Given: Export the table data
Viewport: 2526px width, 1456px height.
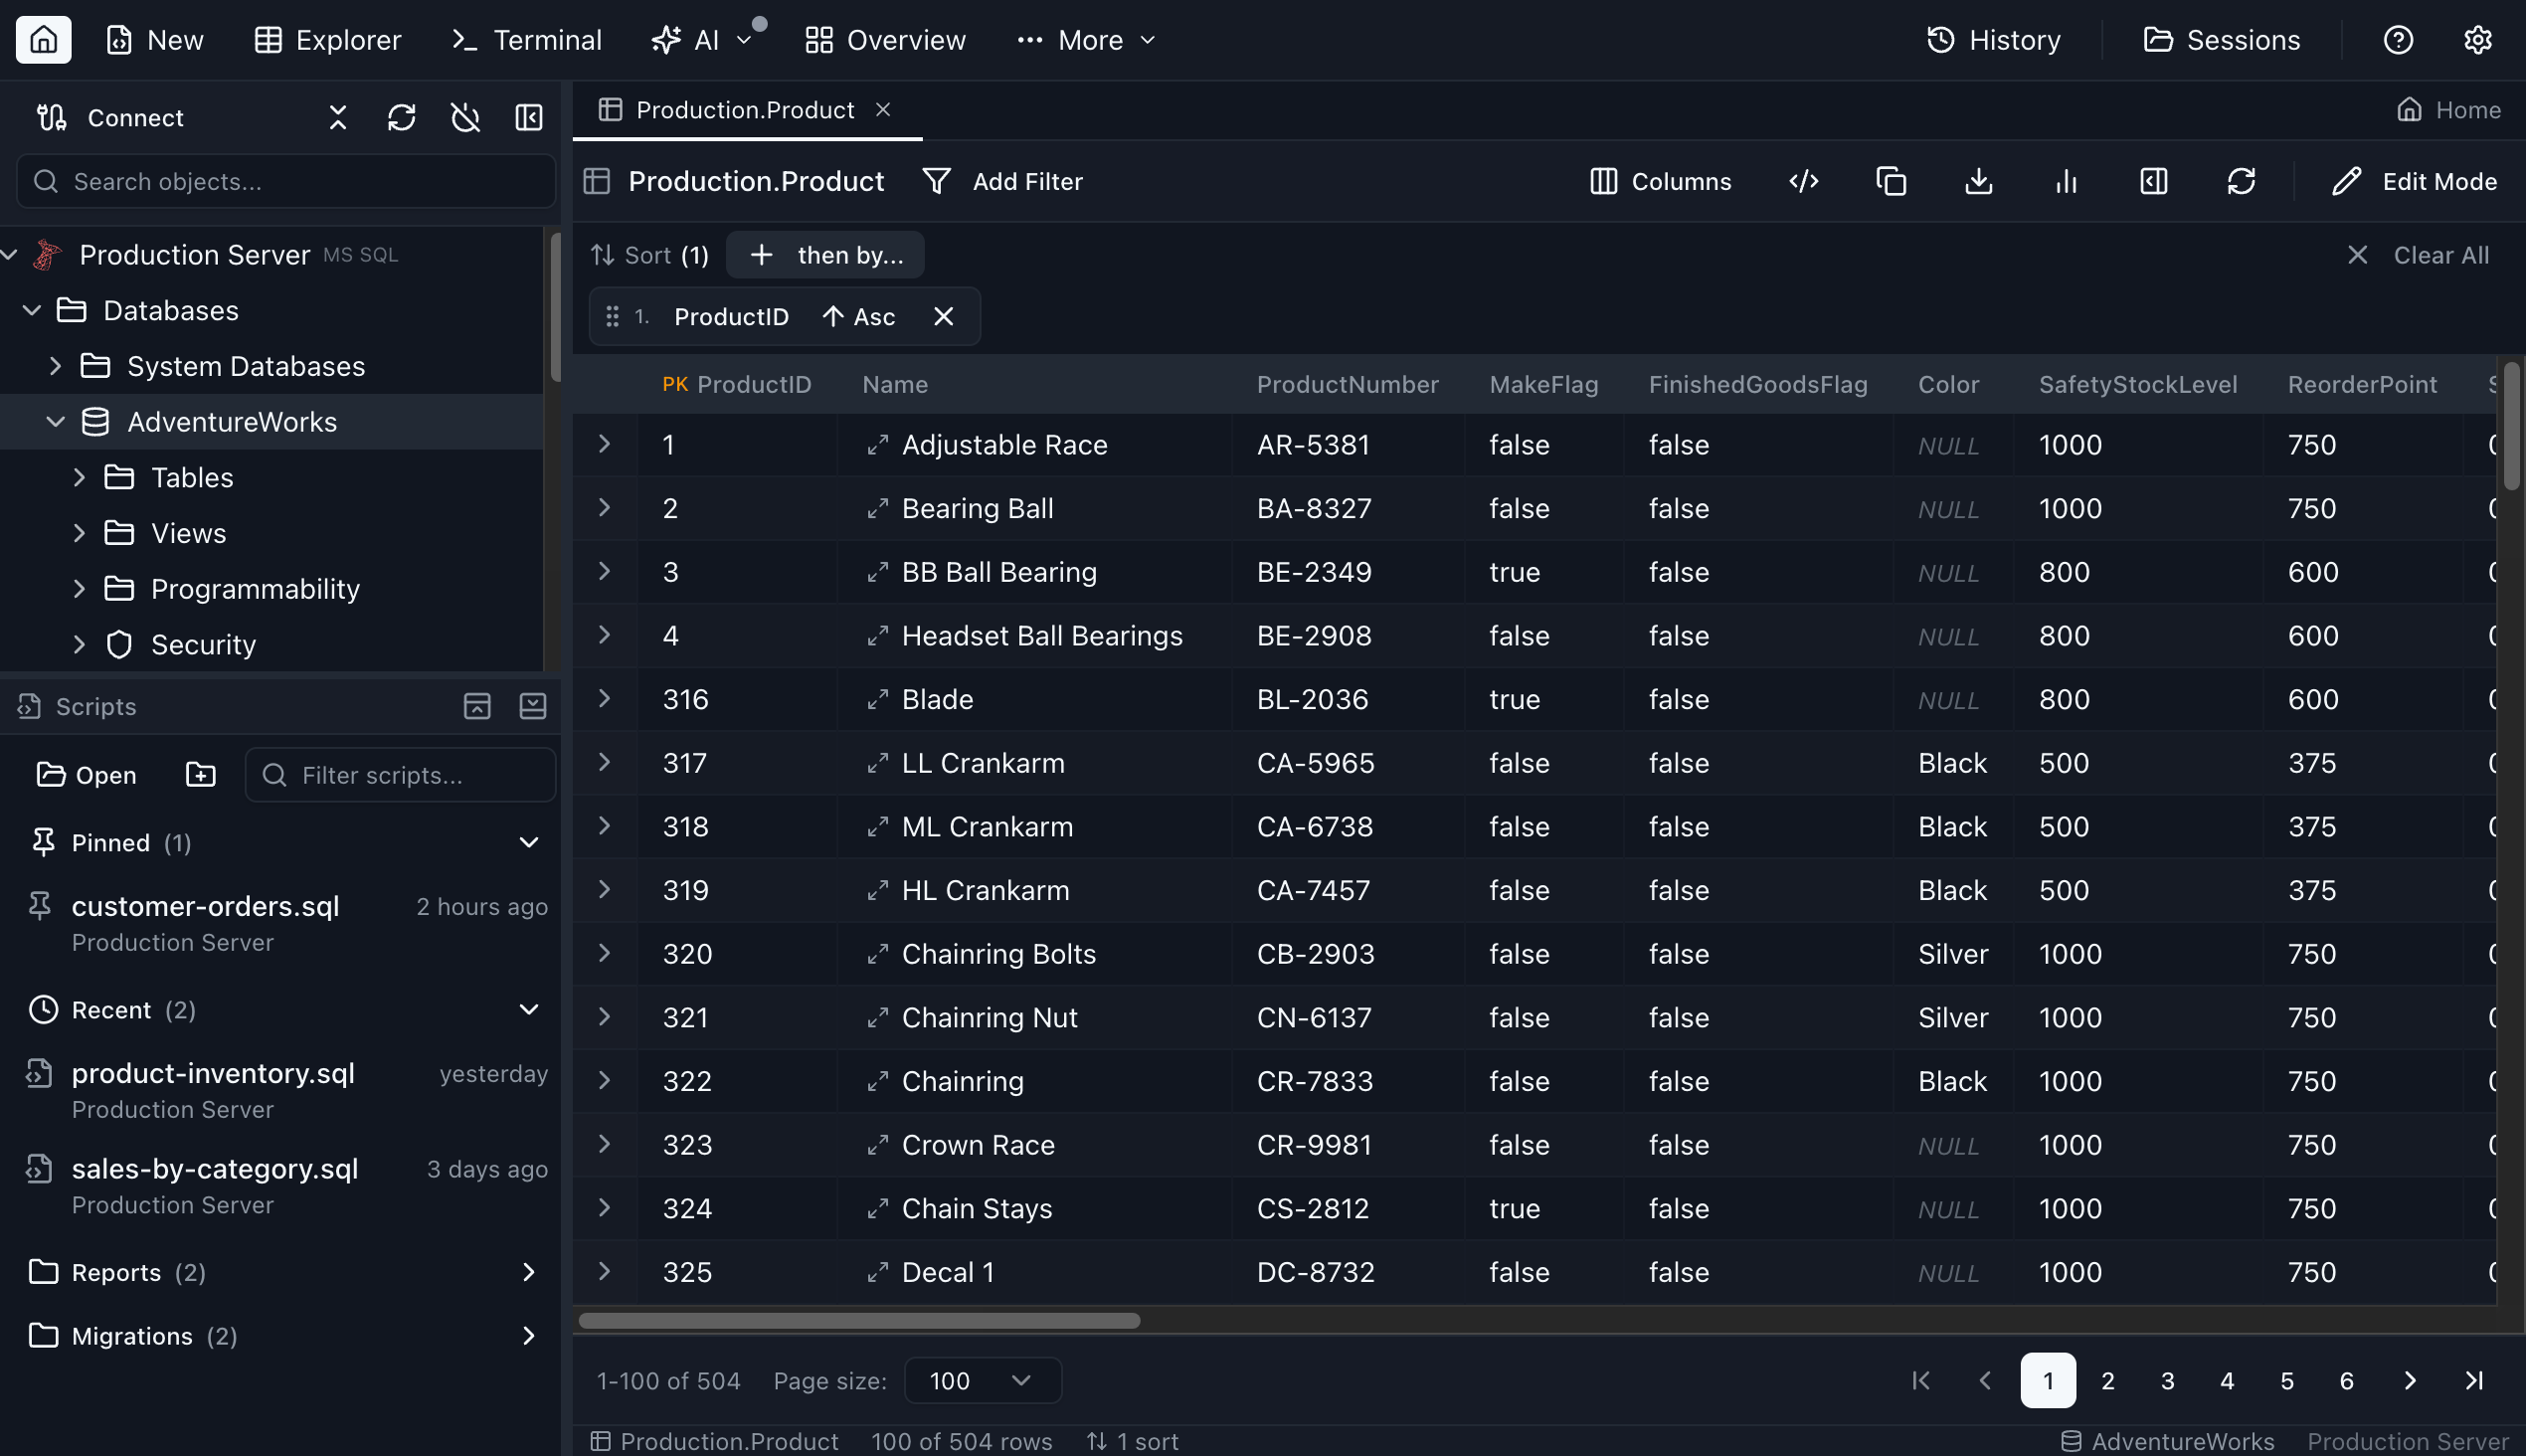Looking at the screenshot, I should (x=1978, y=181).
